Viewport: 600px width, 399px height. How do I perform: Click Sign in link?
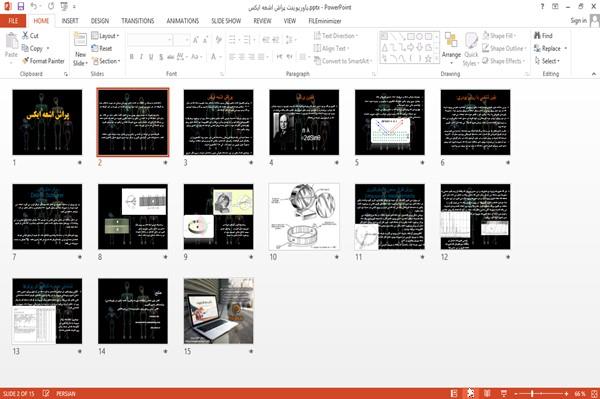click(578, 20)
